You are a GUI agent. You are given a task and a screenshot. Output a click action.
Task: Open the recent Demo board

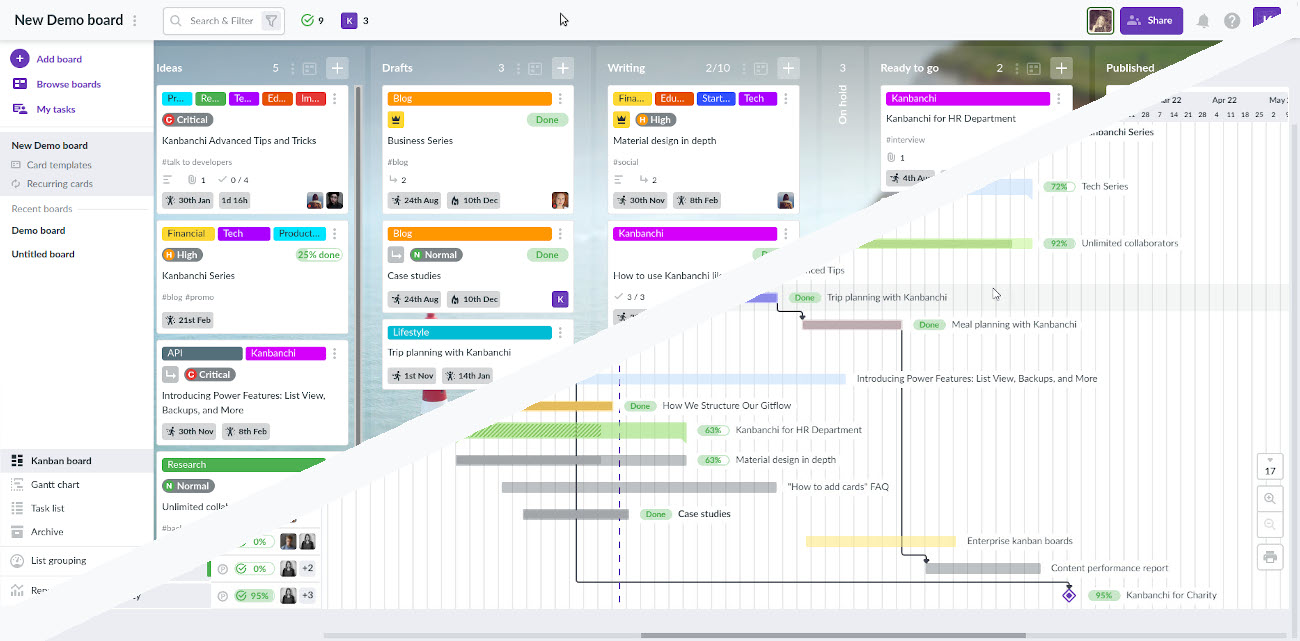point(38,230)
